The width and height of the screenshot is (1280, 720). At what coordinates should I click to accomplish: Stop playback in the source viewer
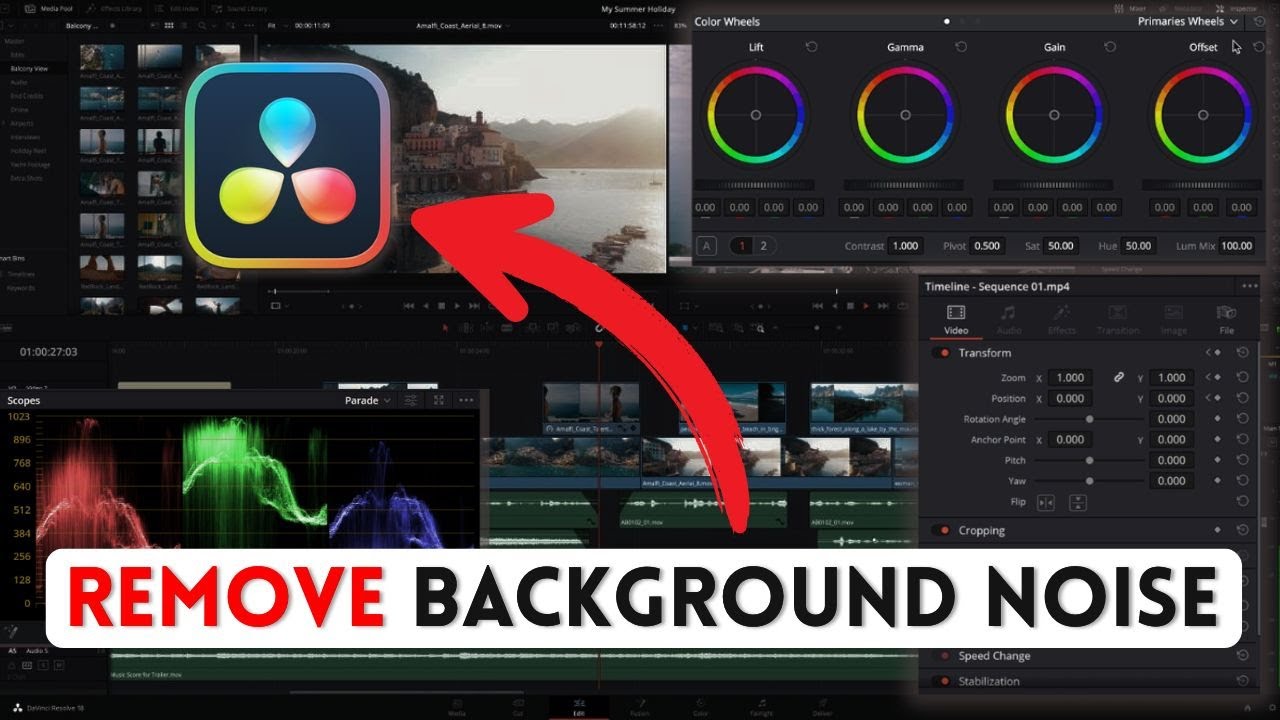click(441, 306)
